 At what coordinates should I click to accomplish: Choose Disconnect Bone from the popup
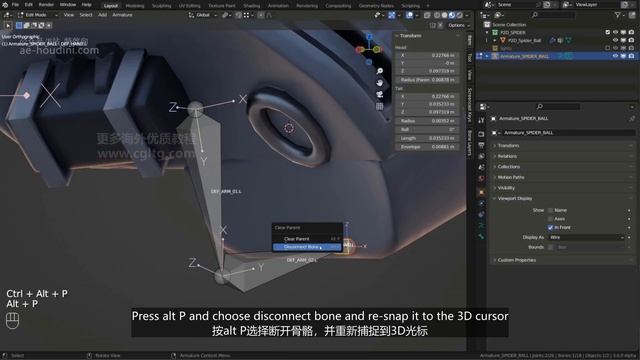(307, 247)
